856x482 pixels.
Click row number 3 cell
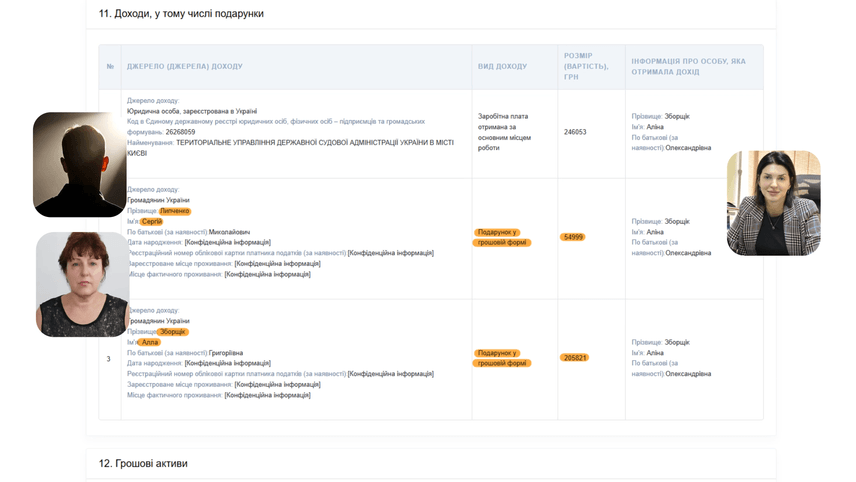(x=109, y=358)
